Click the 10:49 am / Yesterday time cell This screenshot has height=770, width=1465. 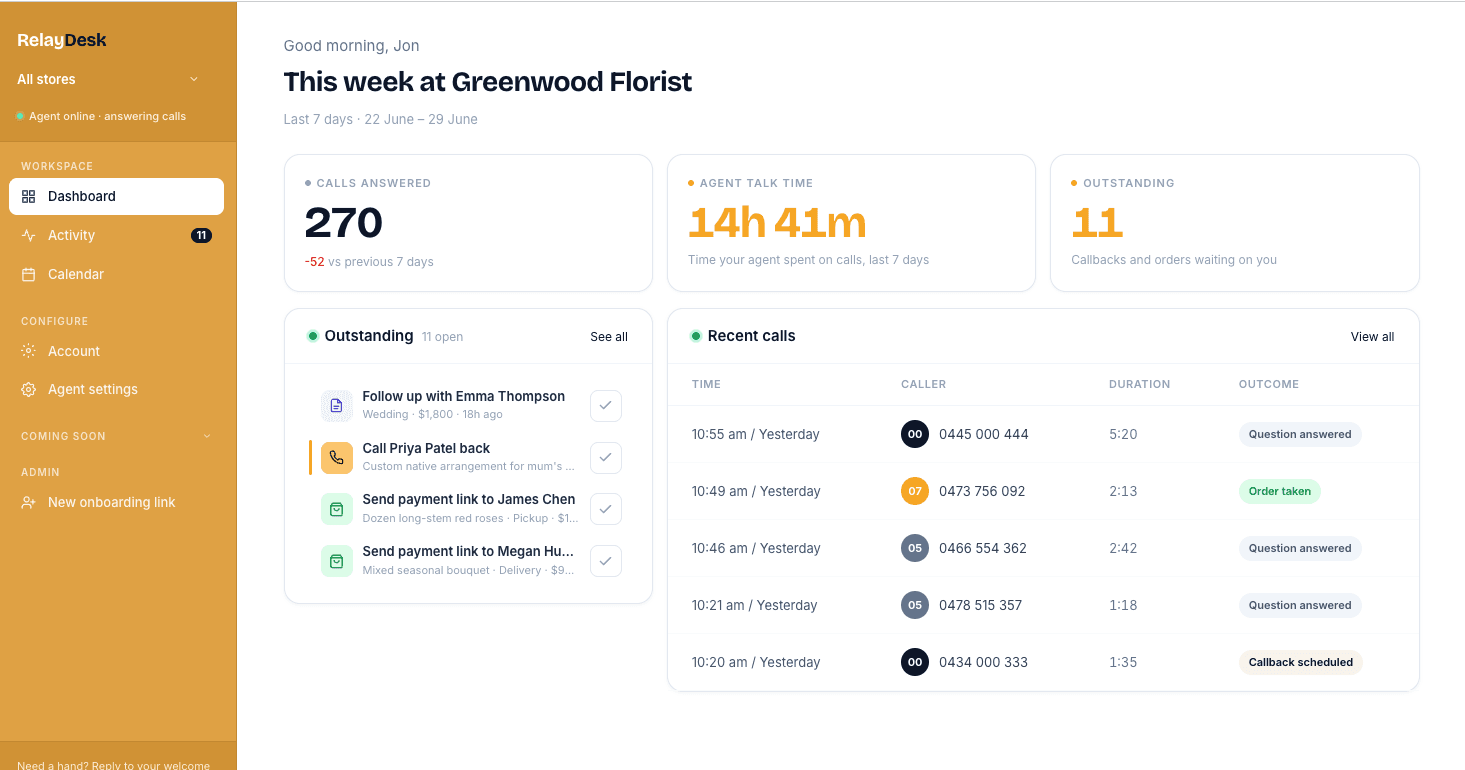click(756, 491)
